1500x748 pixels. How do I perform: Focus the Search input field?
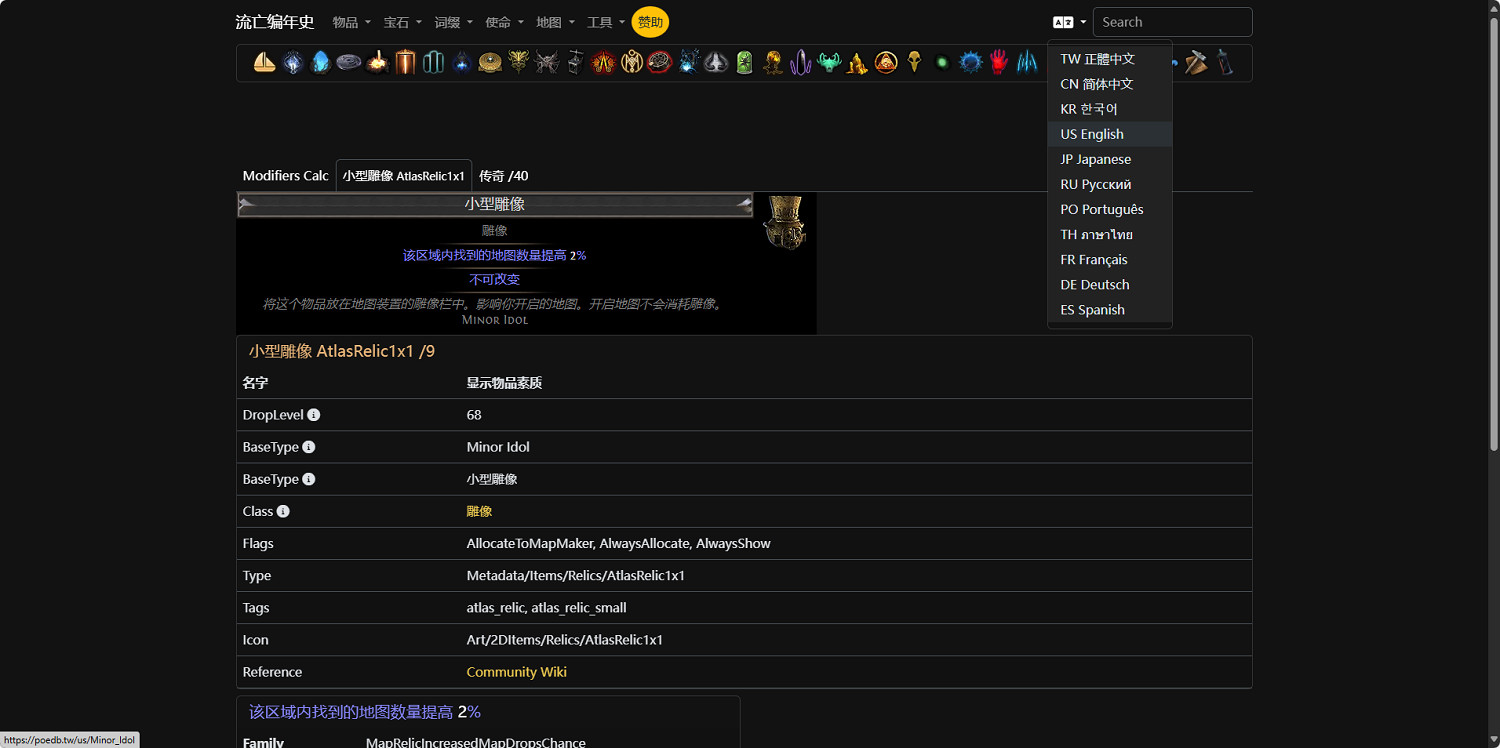coord(1172,22)
